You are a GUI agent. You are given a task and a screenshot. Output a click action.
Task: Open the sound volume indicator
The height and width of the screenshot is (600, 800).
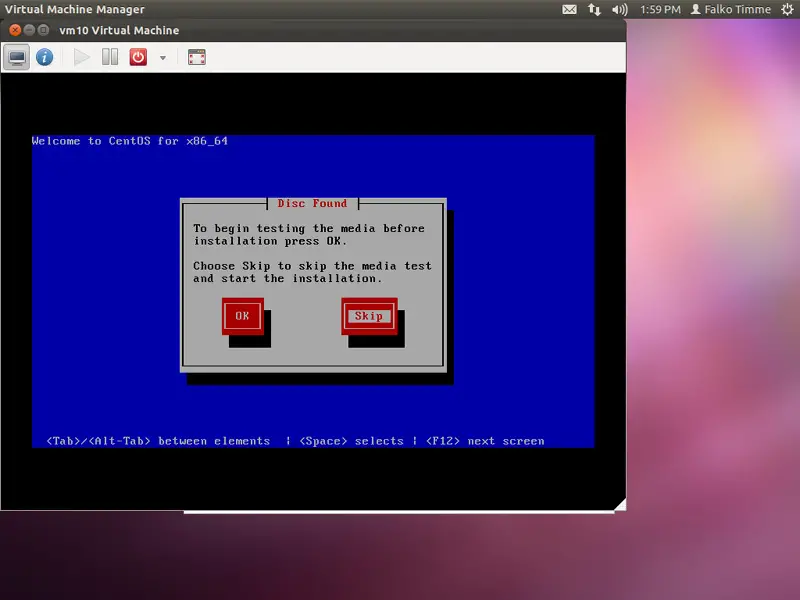click(x=620, y=9)
